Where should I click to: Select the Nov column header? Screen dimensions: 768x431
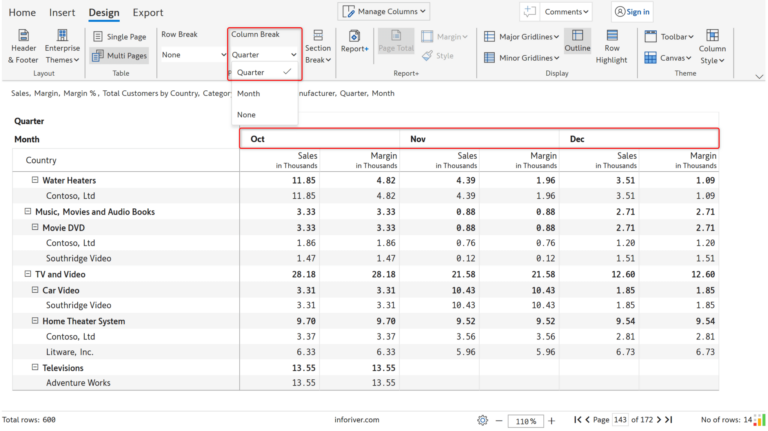[x=480, y=139]
